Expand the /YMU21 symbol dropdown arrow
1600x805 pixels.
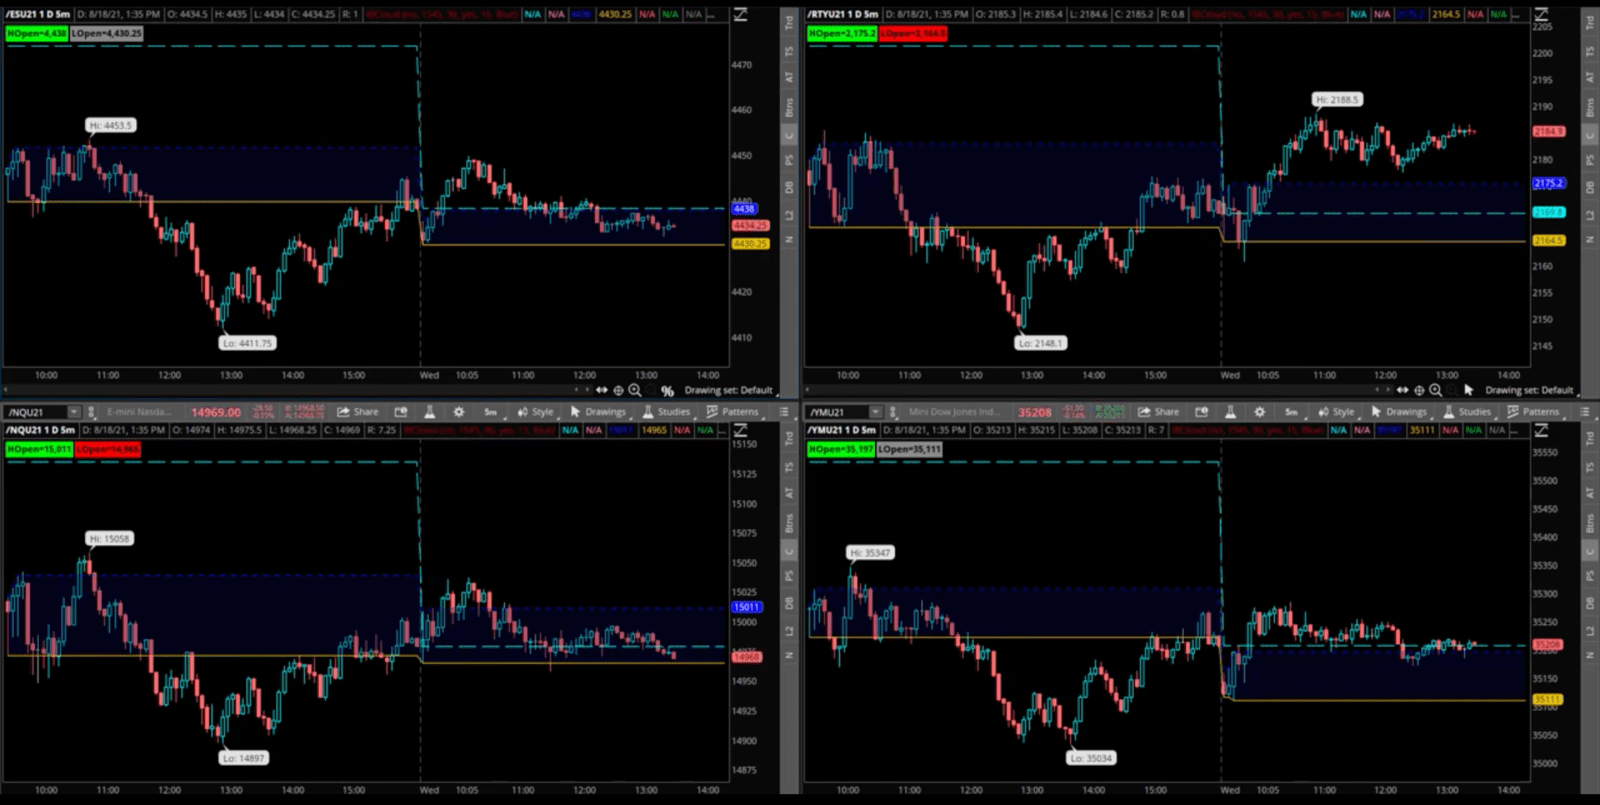pos(875,412)
